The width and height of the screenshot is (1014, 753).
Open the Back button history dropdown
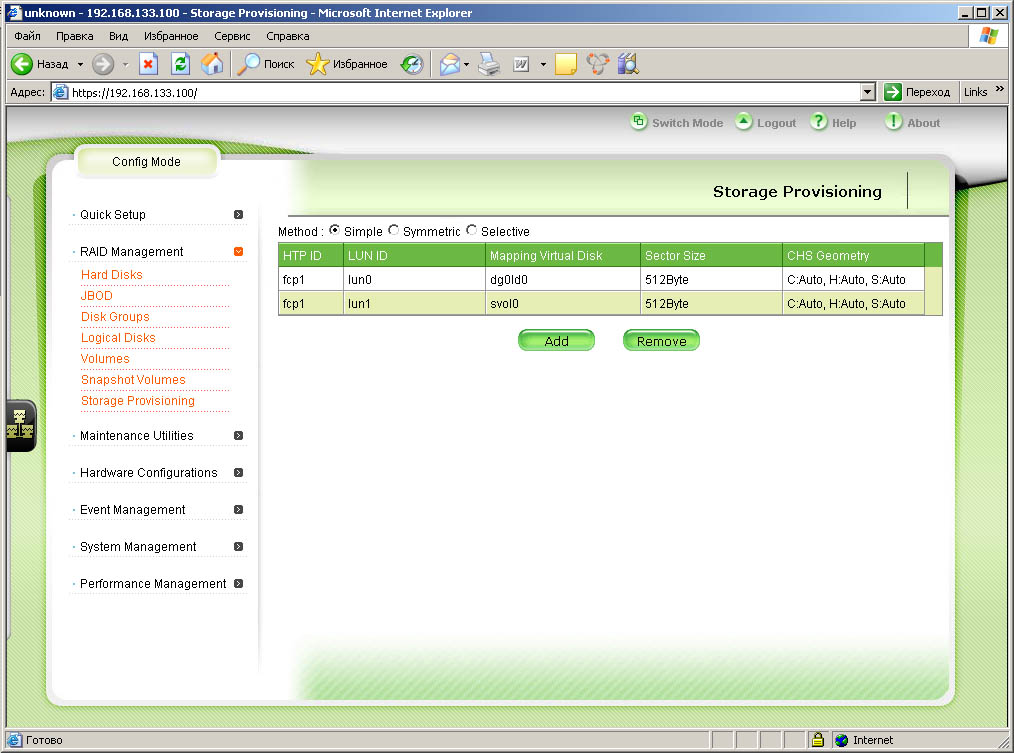(80, 64)
